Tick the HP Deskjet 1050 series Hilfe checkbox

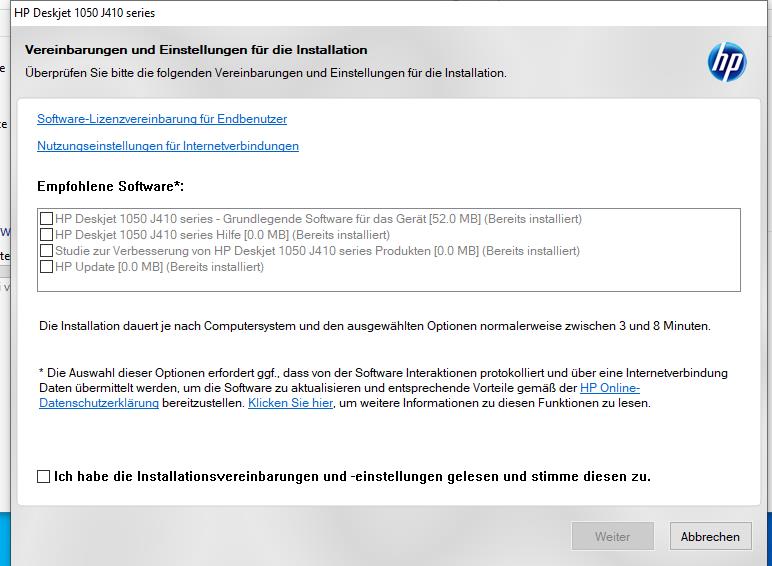46,234
